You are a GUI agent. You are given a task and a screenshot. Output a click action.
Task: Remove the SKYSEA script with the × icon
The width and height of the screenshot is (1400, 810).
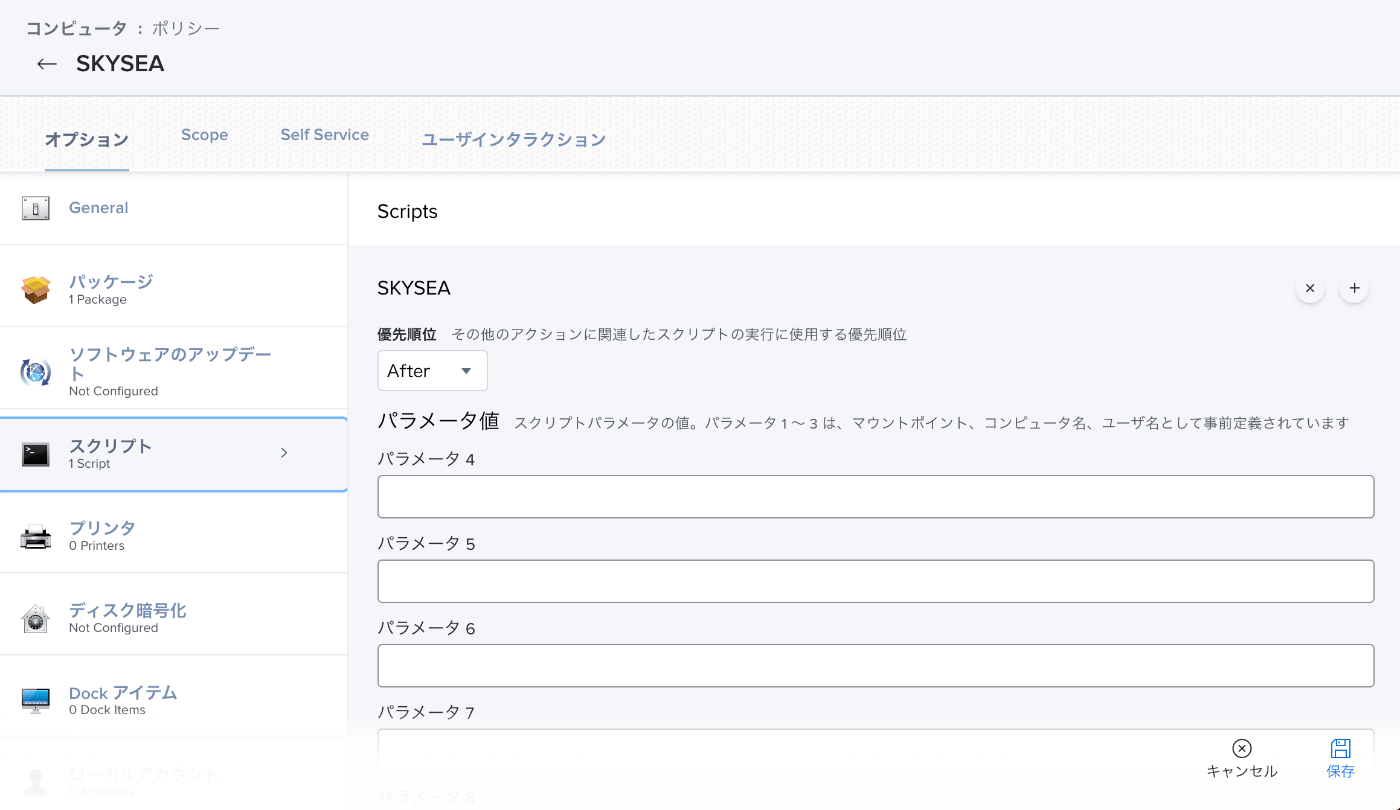click(x=1310, y=288)
